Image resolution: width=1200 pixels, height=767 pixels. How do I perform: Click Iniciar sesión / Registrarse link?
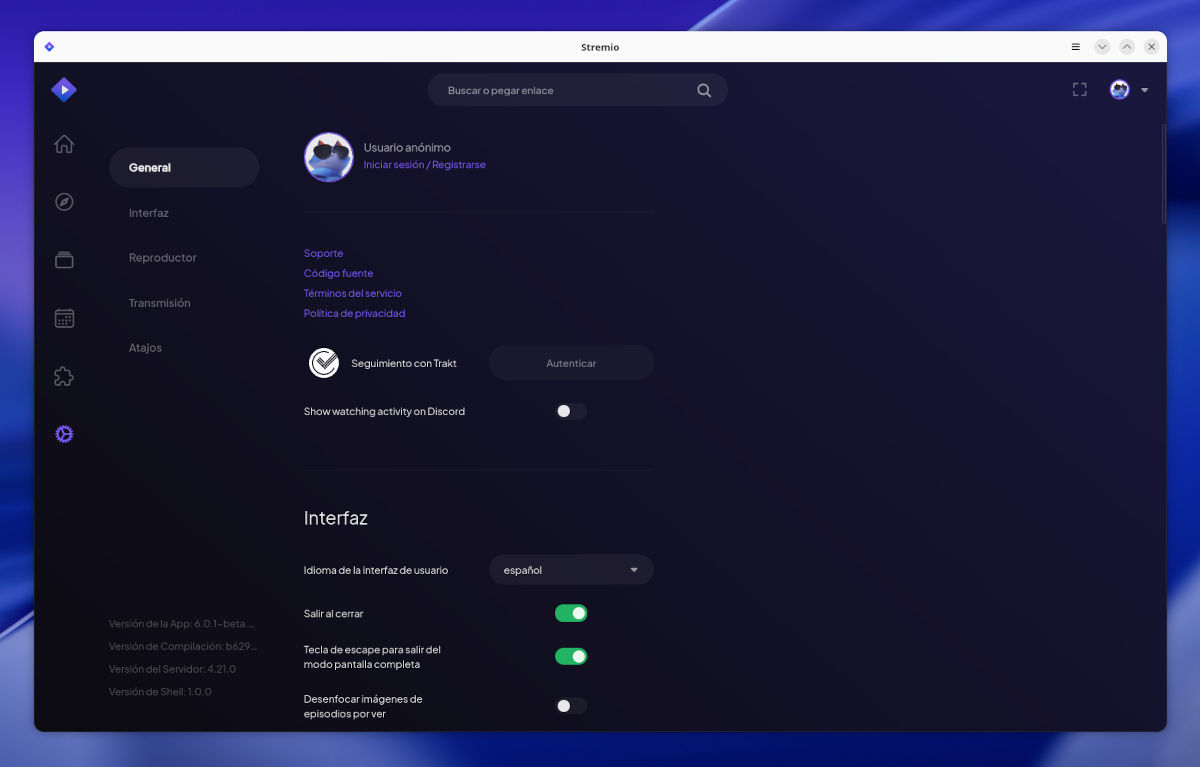pos(425,165)
